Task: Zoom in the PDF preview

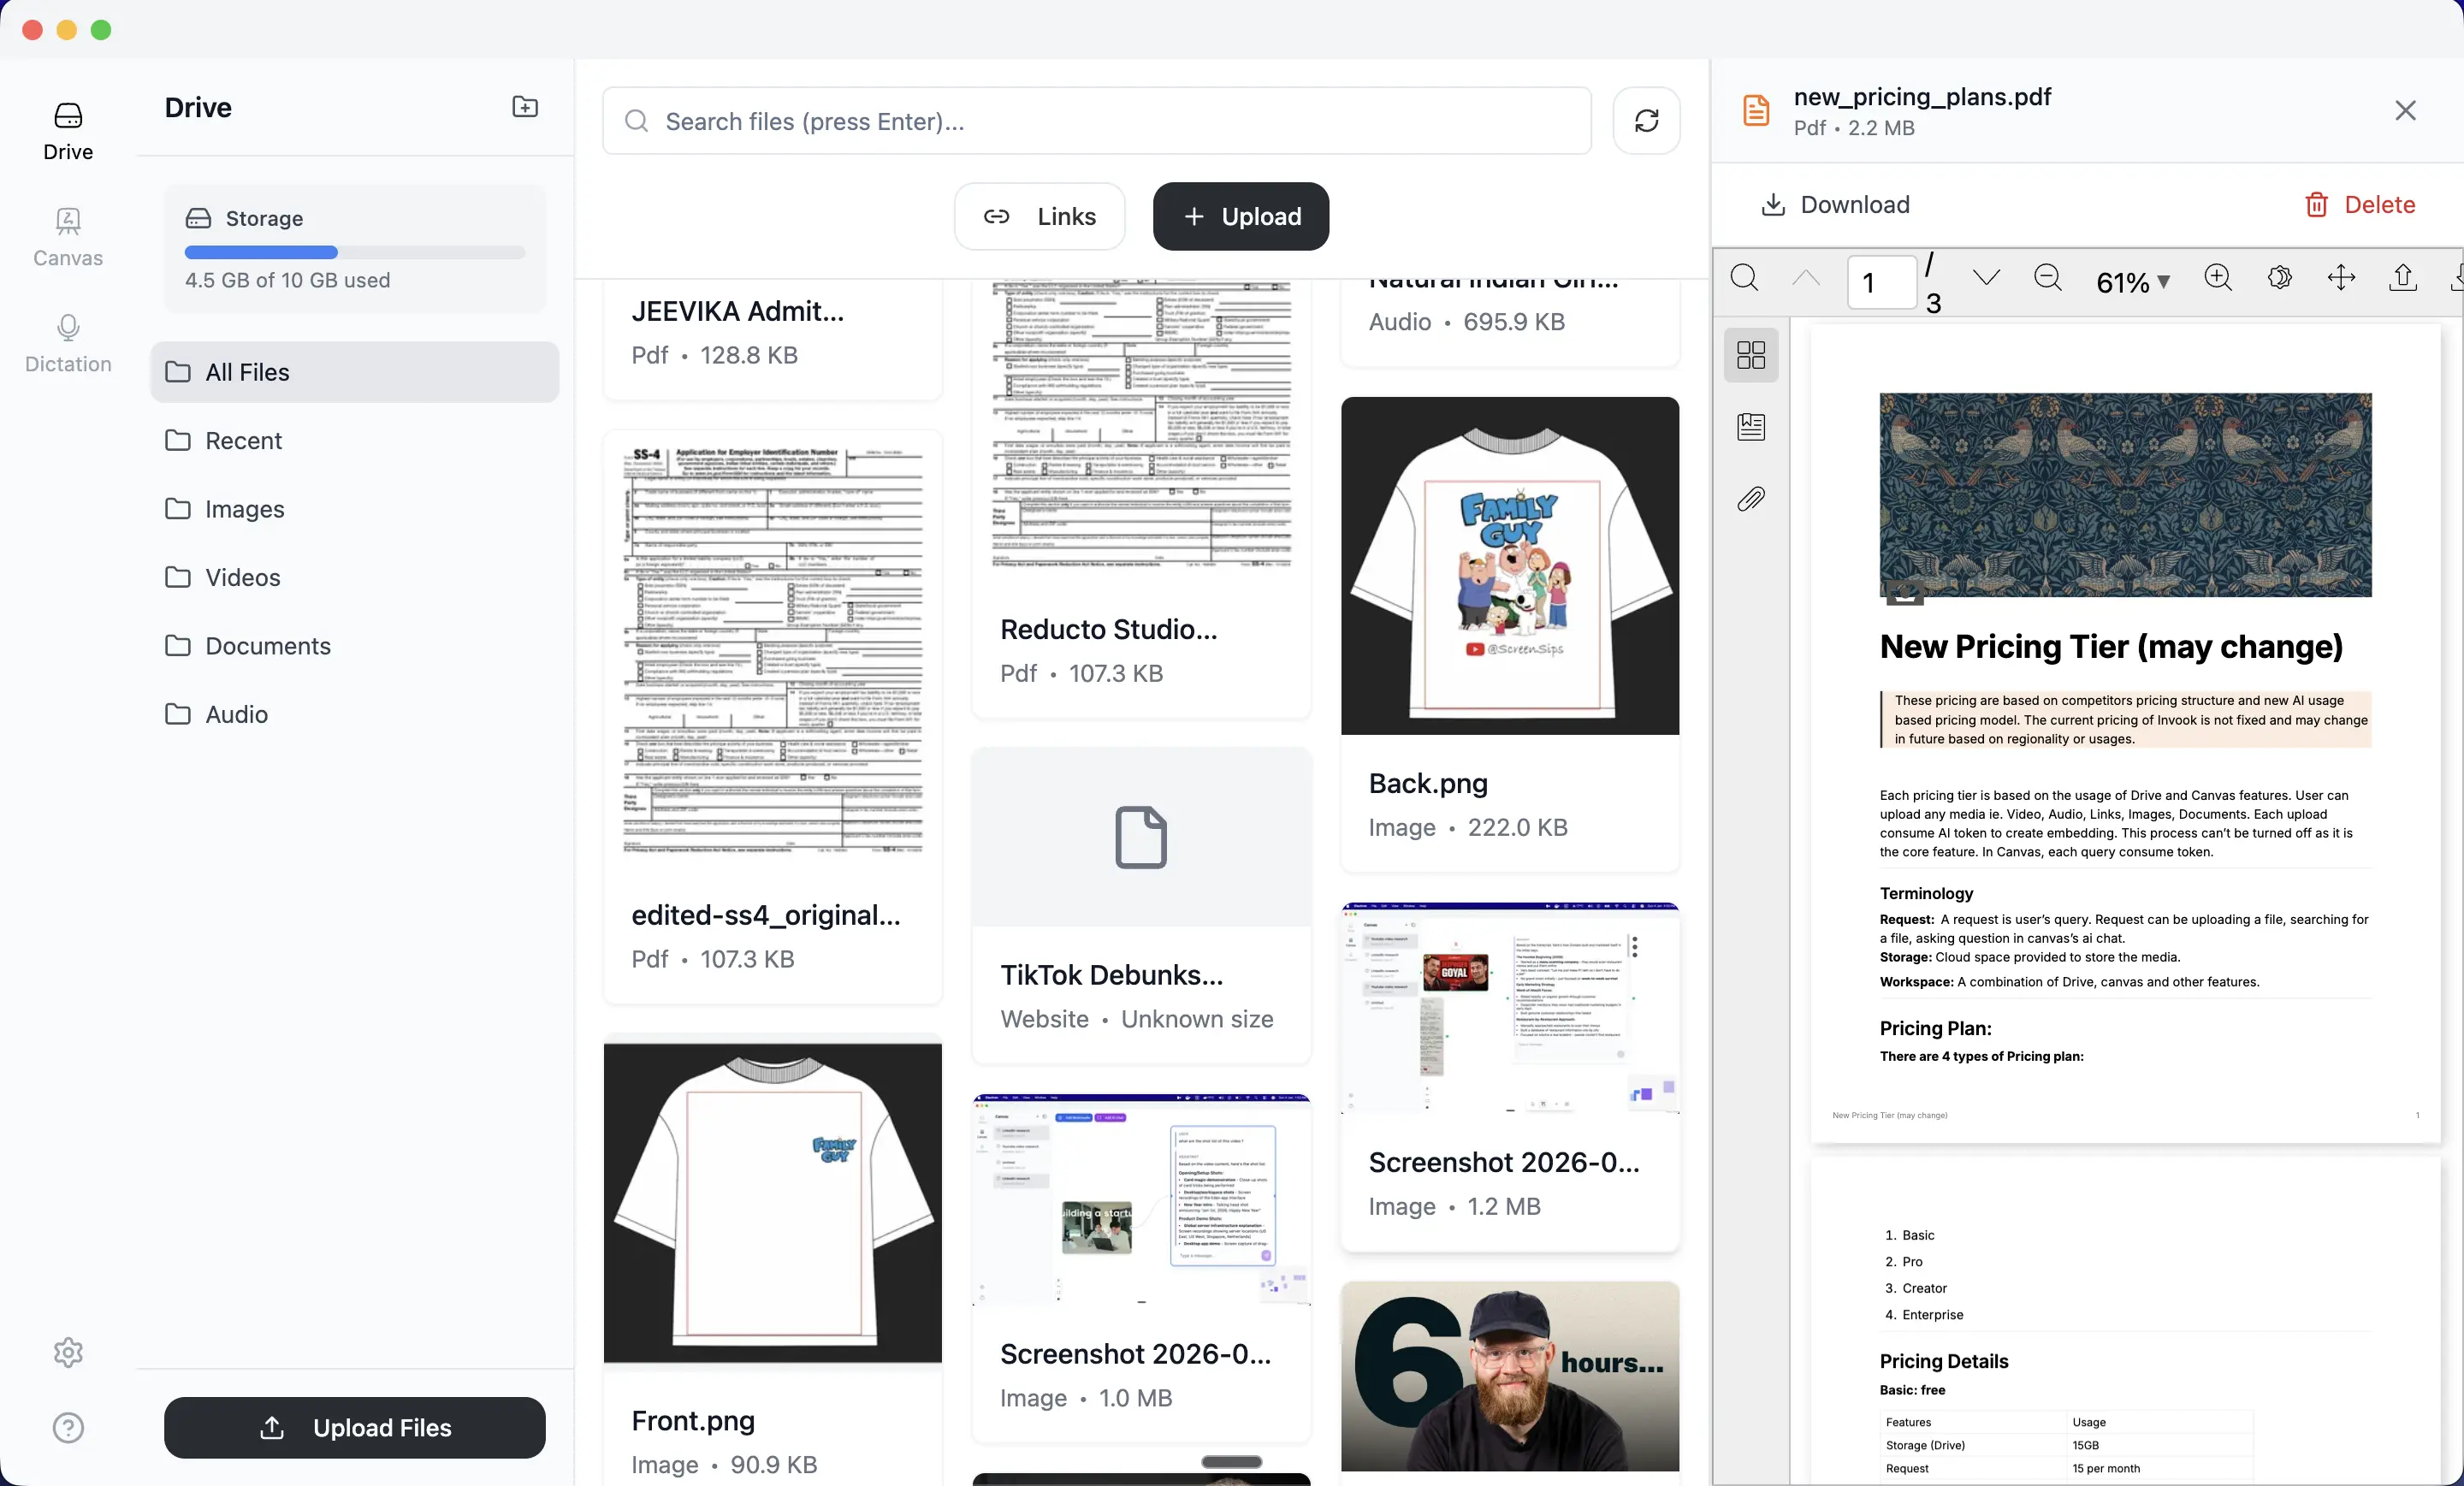Action: click(2217, 278)
